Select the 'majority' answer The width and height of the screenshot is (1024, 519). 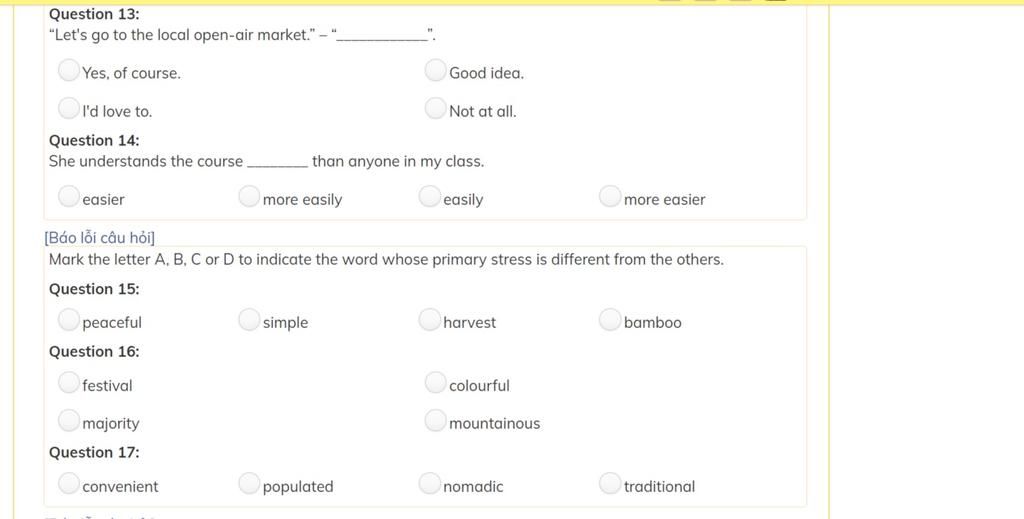(x=69, y=420)
